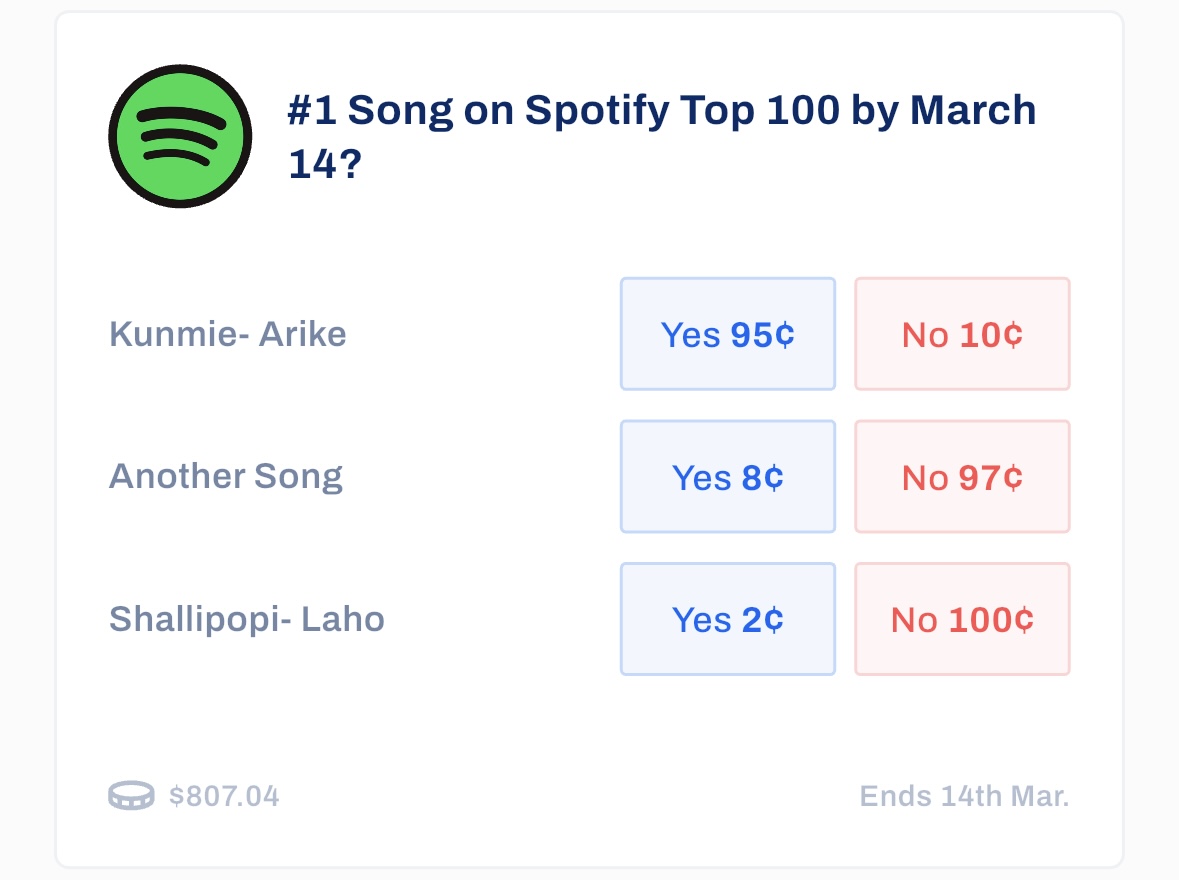Choose No 97¢ for Another Song
Image resolution: width=1179 pixels, height=880 pixels.
pos(962,477)
